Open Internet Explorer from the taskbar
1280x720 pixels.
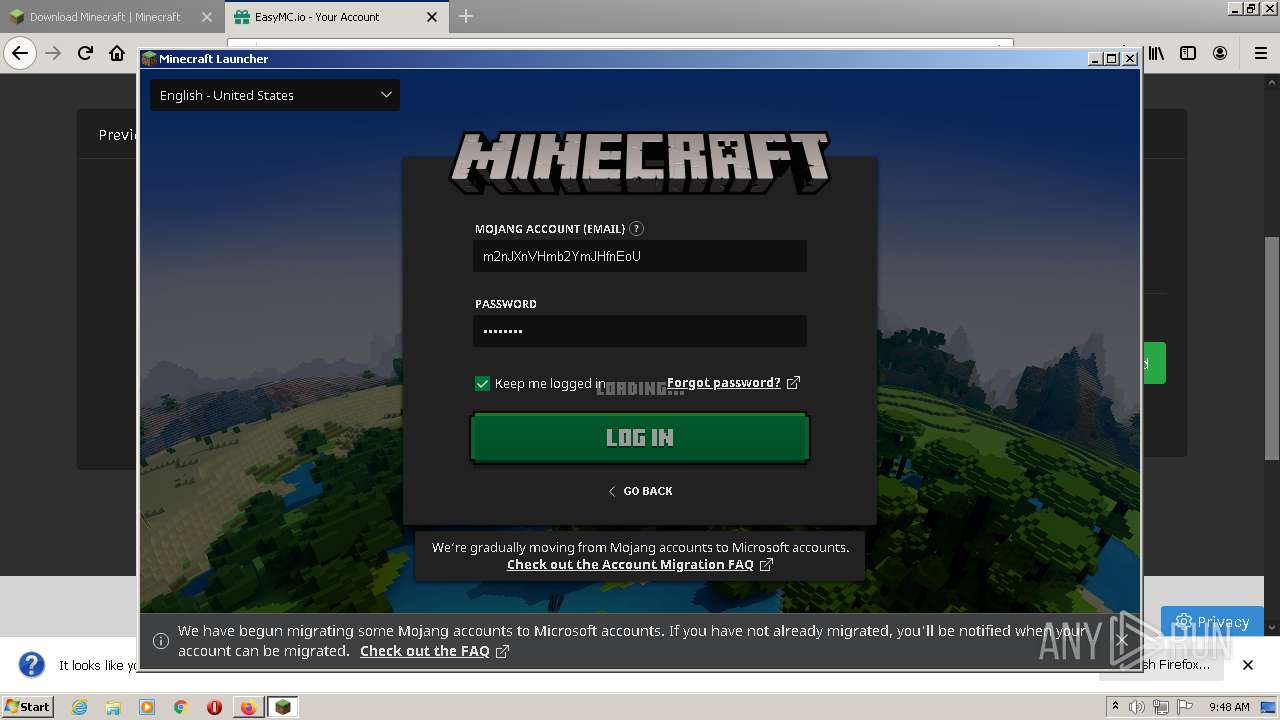(79, 707)
